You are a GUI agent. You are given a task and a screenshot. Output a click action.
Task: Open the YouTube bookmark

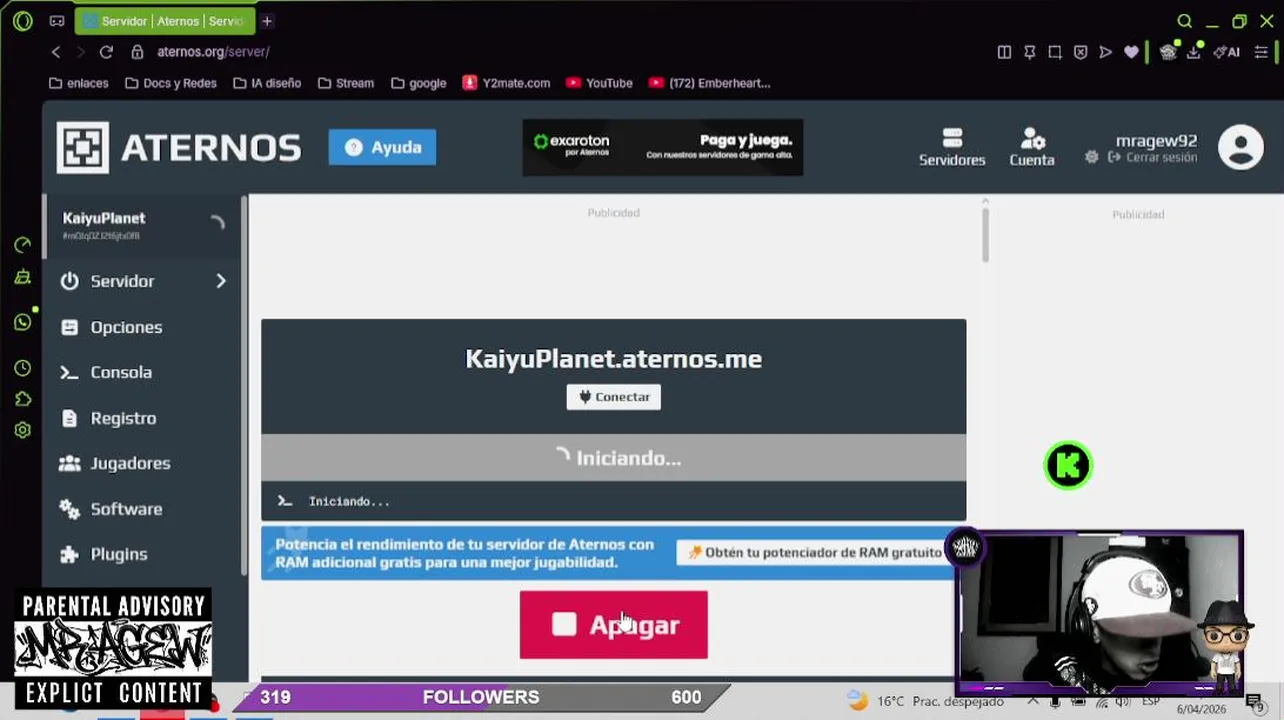click(599, 83)
